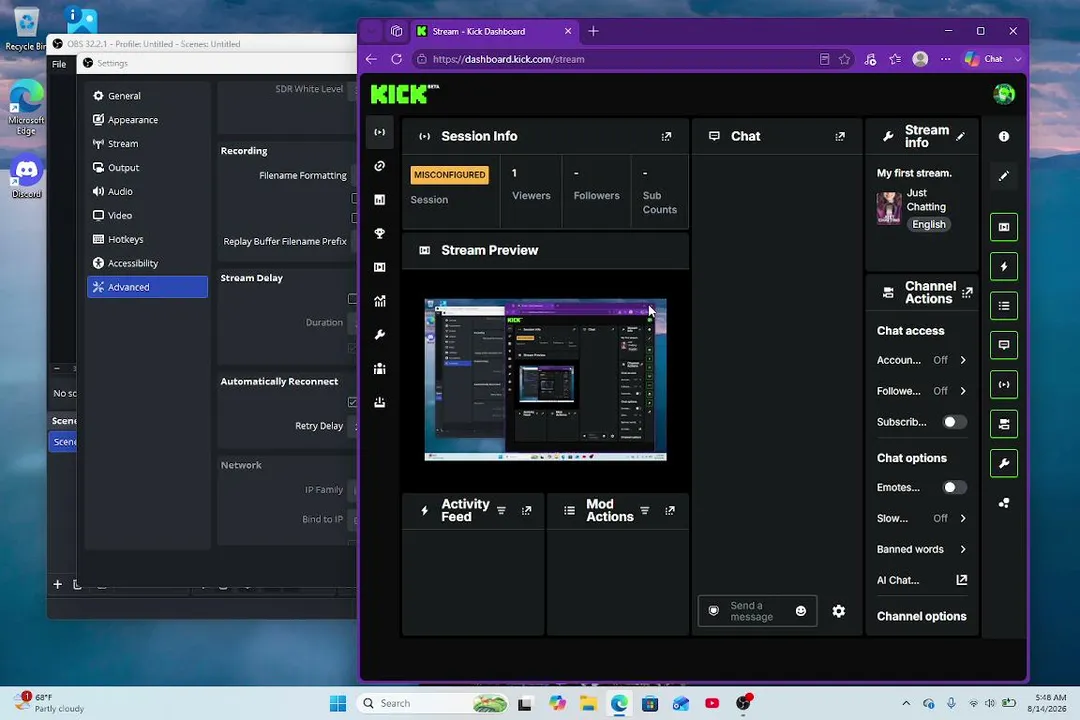Open the Mod Actions filter menu
Image resolution: width=1080 pixels, height=720 pixels.
coord(645,511)
